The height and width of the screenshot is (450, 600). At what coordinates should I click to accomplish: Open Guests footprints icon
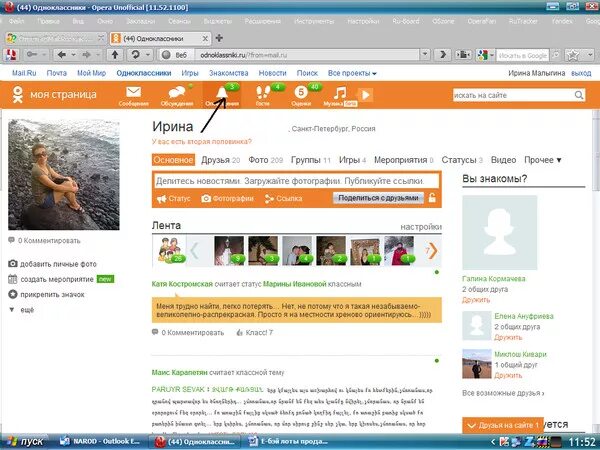(x=263, y=92)
